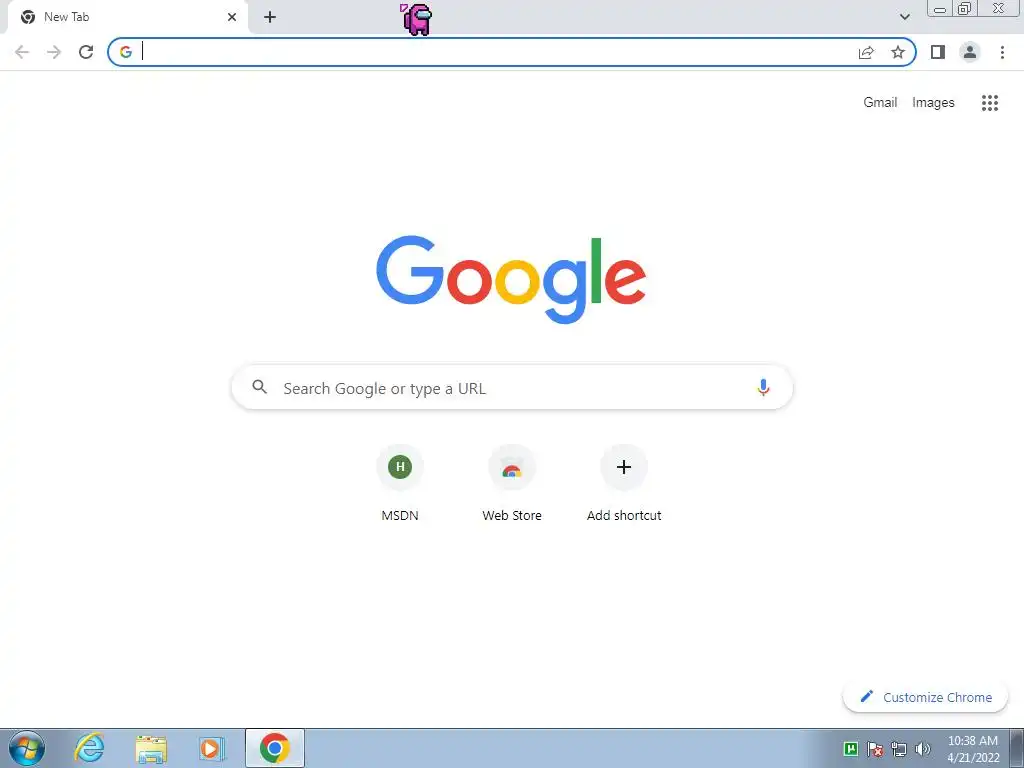Expand the tab search chevron

[904, 17]
